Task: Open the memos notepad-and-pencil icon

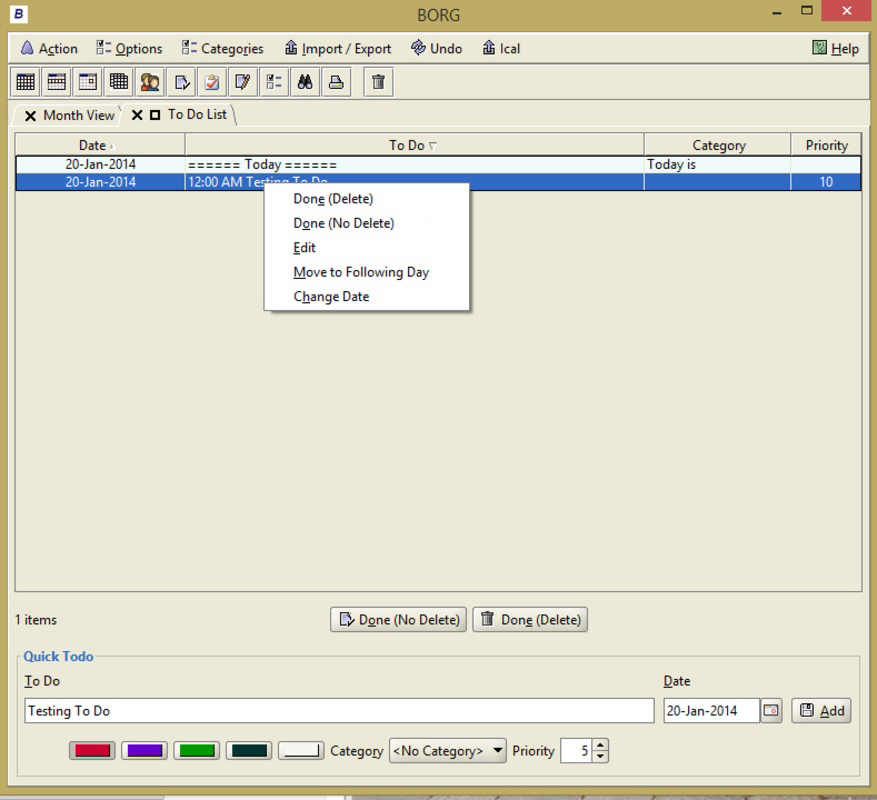Action: click(243, 82)
